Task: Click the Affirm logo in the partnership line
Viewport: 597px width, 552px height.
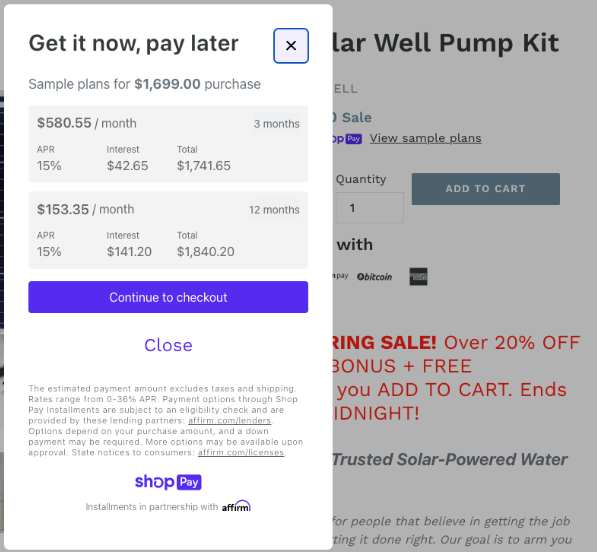Action: point(236,506)
